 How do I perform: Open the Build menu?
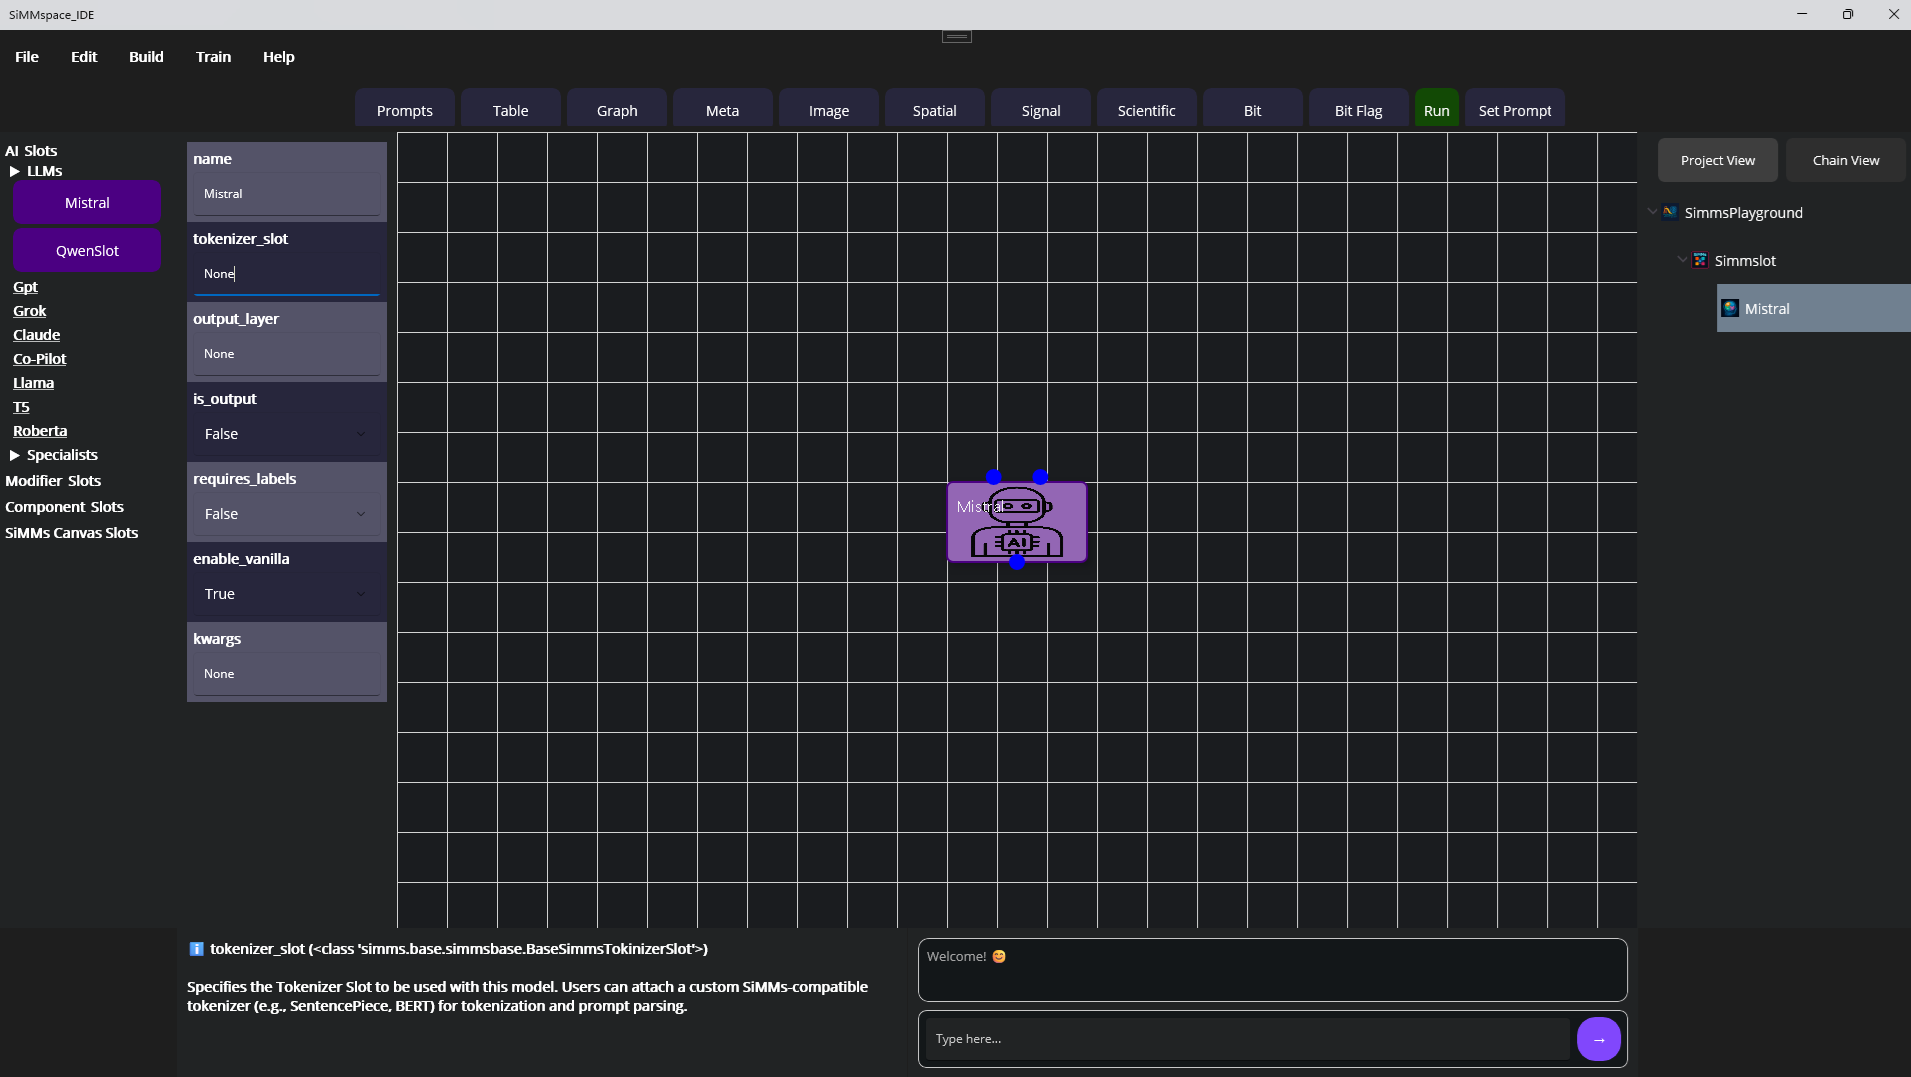[146, 57]
